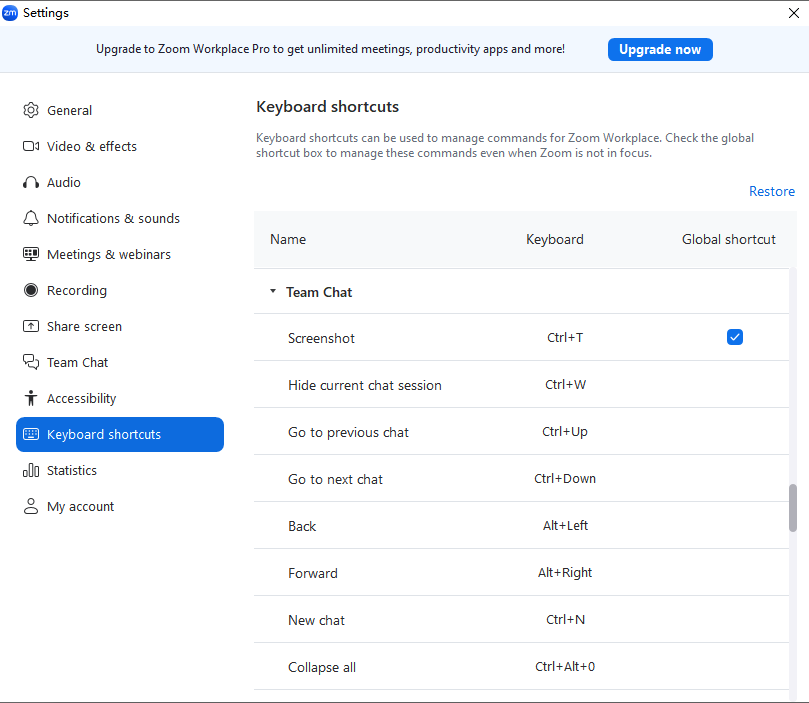Select Keyboard shortcuts in sidebar
Image resolution: width=809 pixels, height=703 pixels.
click(x=120, y=434)
